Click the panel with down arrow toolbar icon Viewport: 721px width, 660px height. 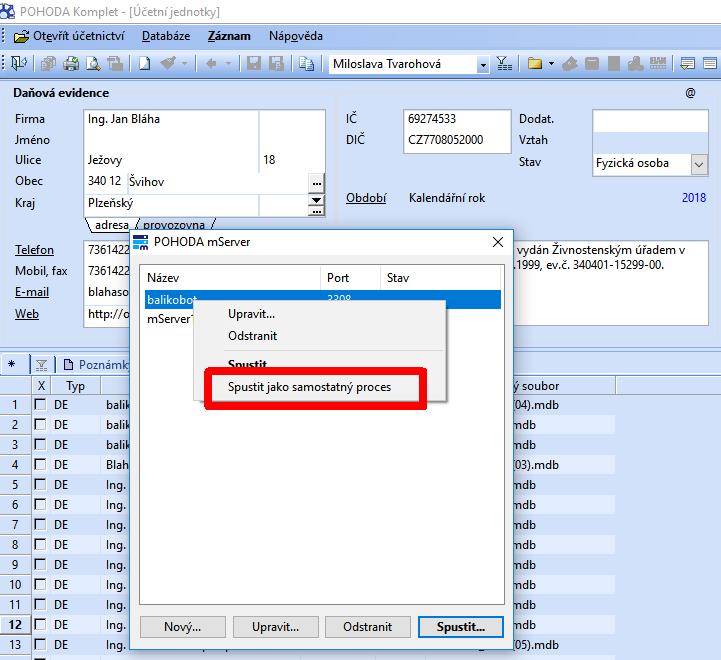(688, 63)
